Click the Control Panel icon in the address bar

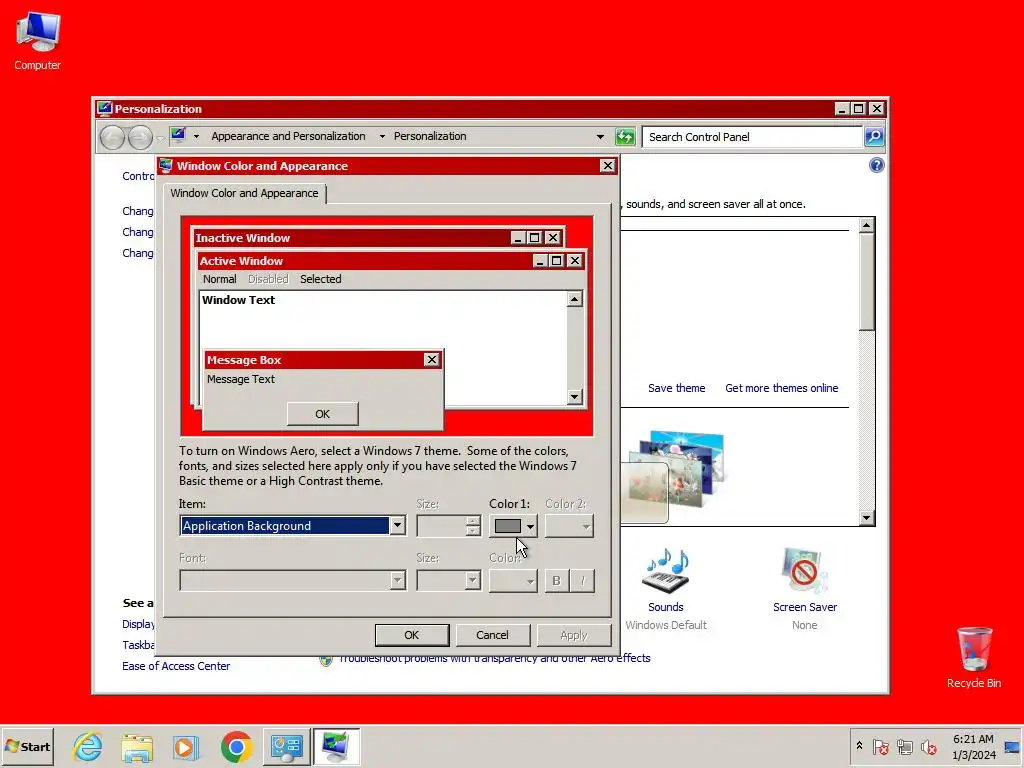(178, 136)
